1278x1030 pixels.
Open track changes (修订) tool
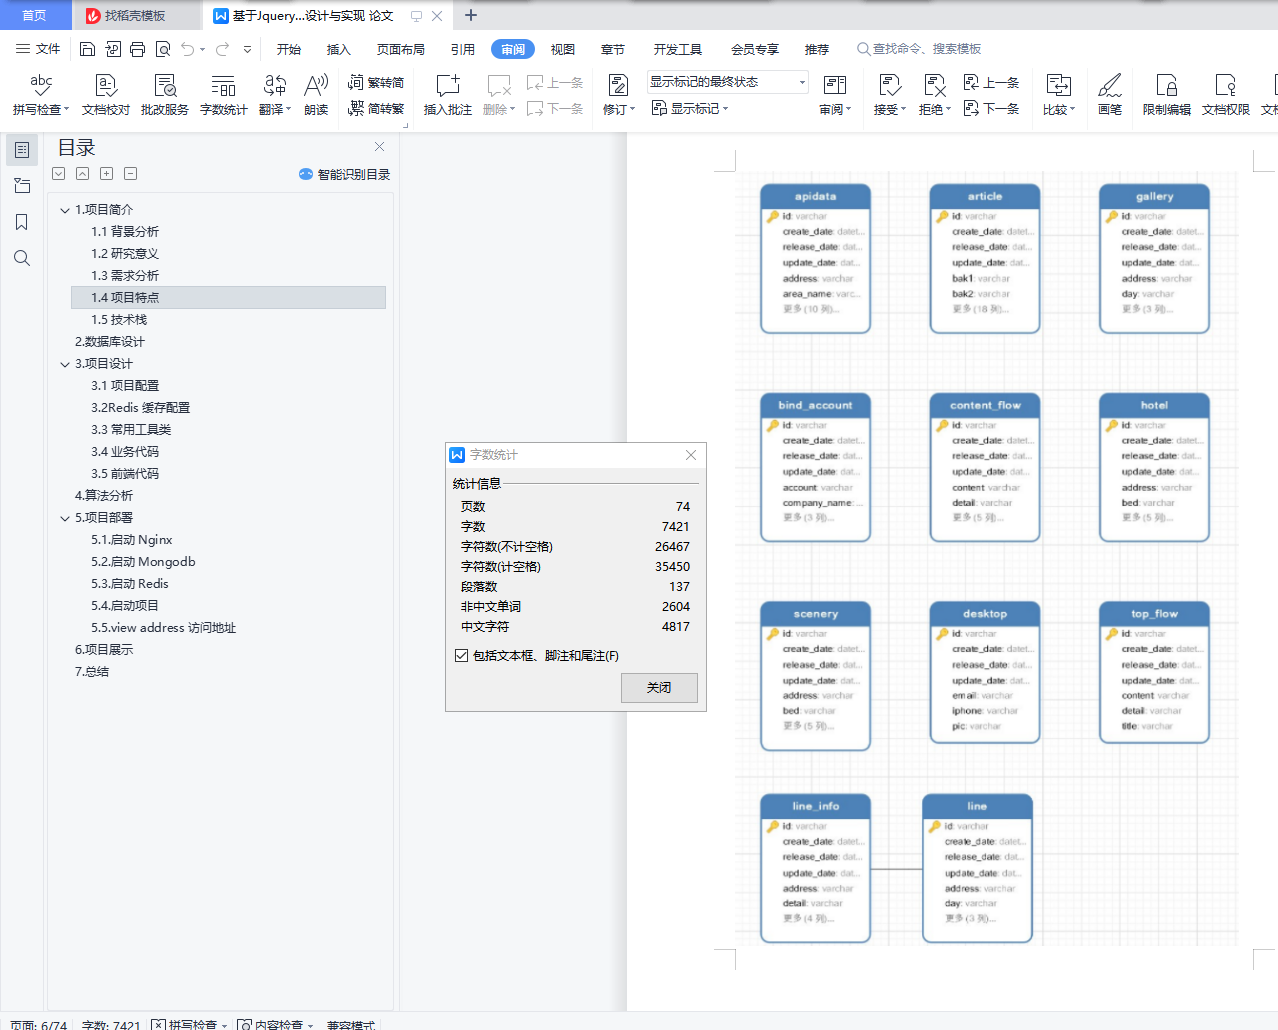[x=618, y=95]
